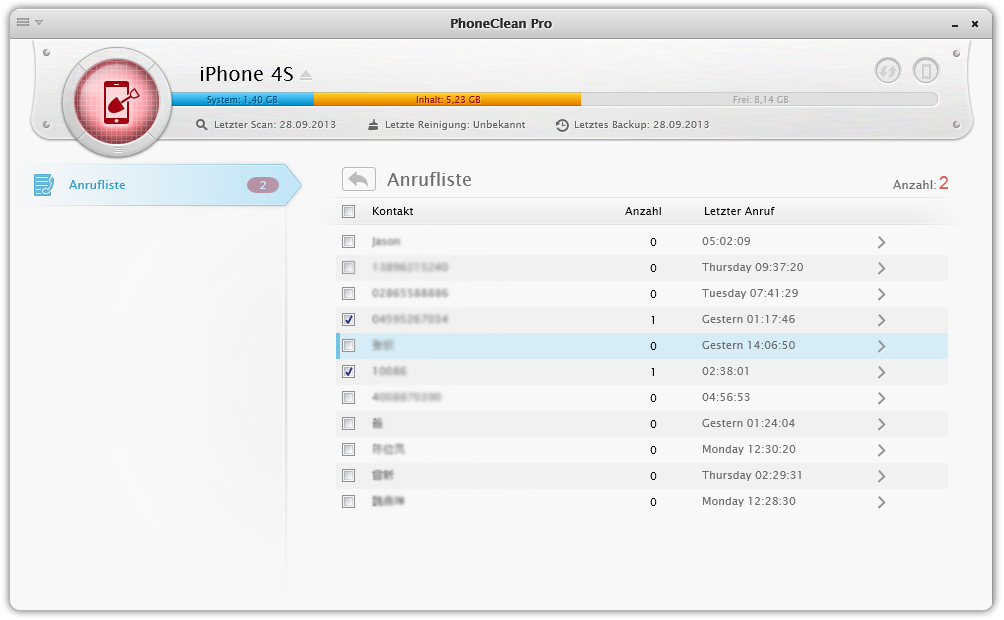This screenshot has width=1004, height=620.
Task: Click the eject triangle next to iPhone 4S
Action: [x=306, y=76]
